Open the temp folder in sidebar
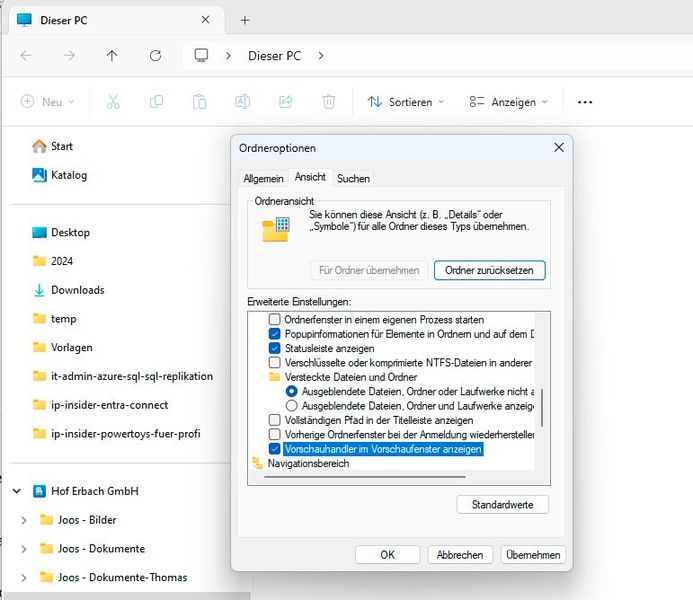The image size is (693, 600). [54, 319]
